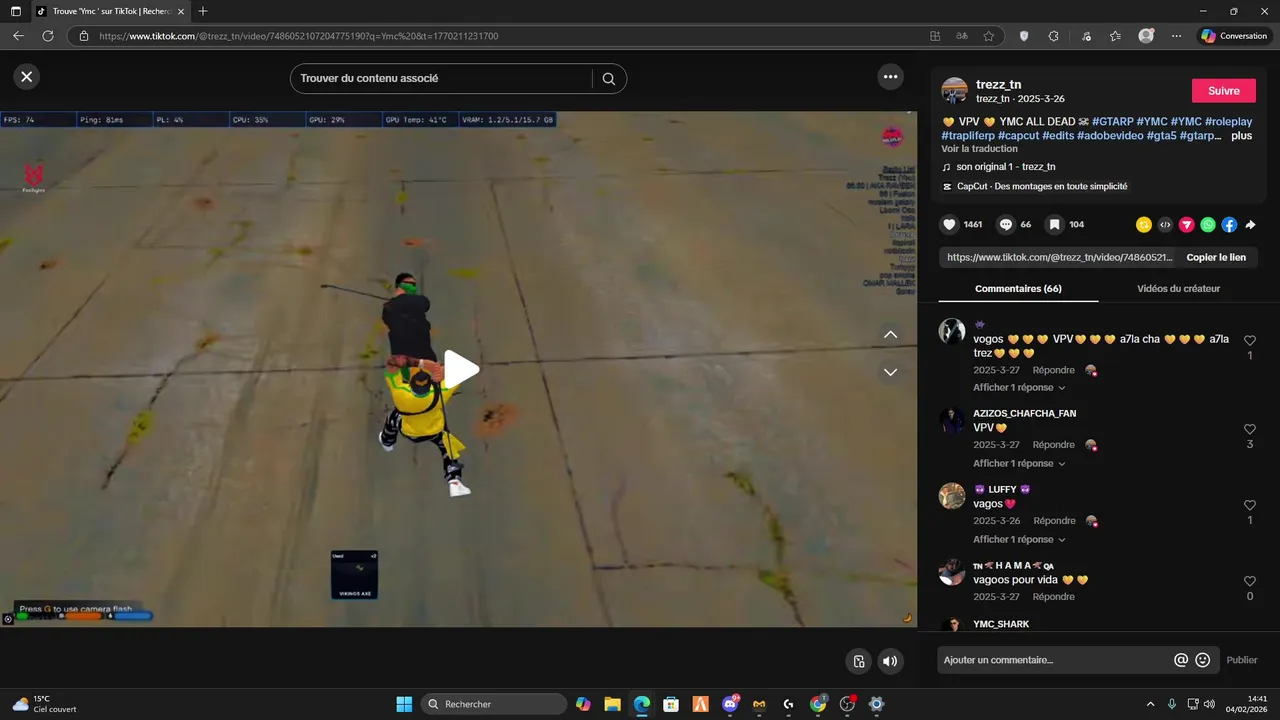Focus the Trouver du contenu associé search
1280x720 pixels.
pyautogui.click(x=440, y=78)
